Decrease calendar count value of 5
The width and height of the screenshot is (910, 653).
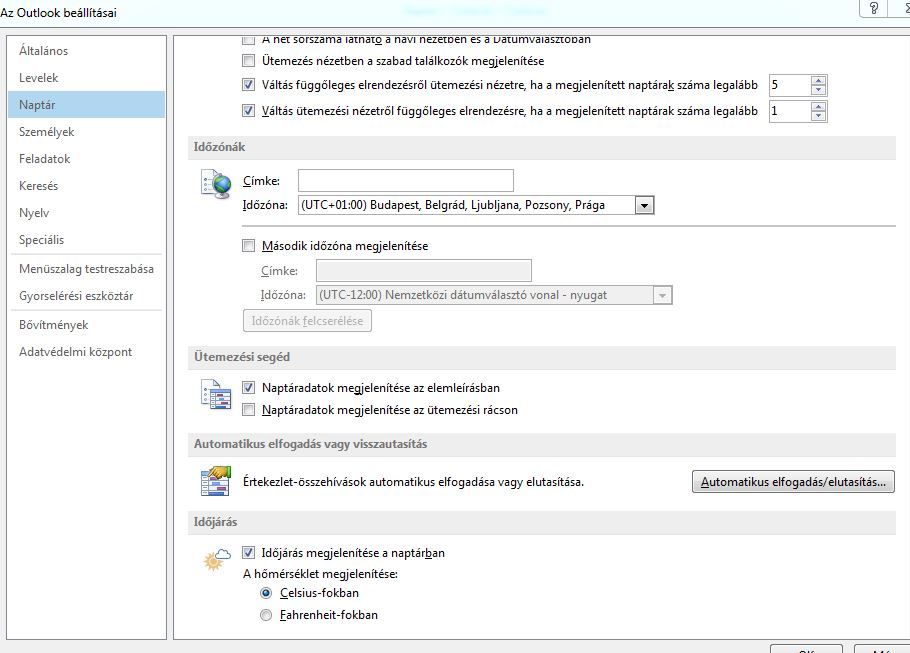pyautogui.click(x=818, y=90)
